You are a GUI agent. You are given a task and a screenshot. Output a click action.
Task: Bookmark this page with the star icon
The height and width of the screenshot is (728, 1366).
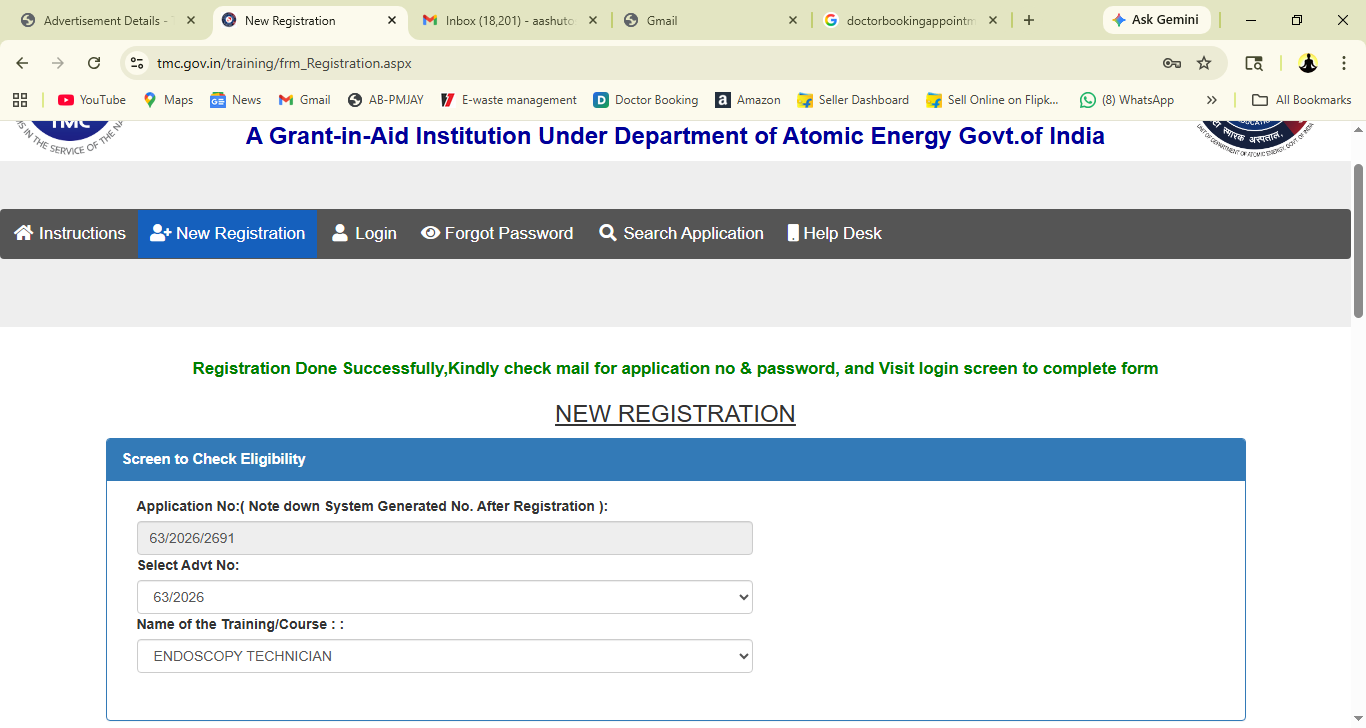point(1204,63)
